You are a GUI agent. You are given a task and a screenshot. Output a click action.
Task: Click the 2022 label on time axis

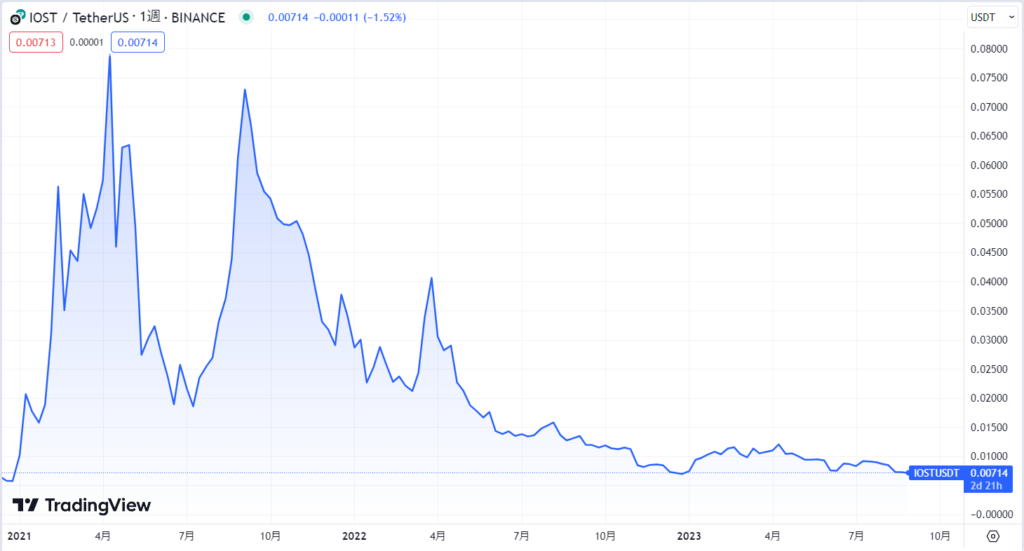click(354, 536)
